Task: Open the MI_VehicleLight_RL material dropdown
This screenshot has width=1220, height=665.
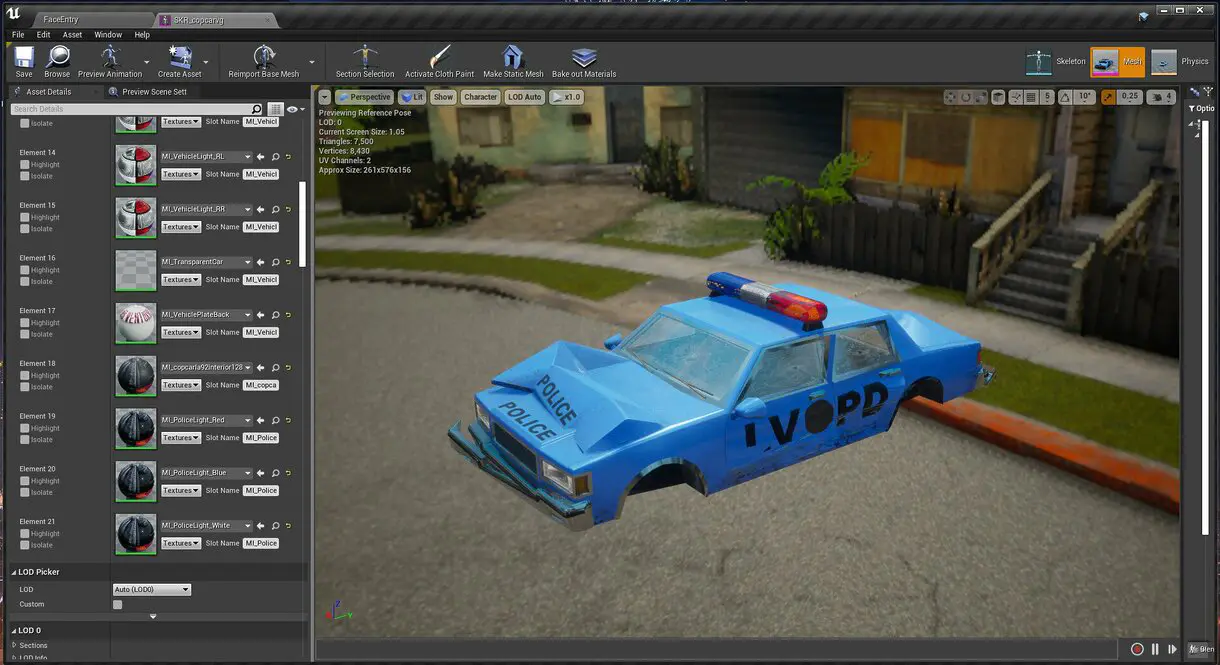Action: point(207,157)
